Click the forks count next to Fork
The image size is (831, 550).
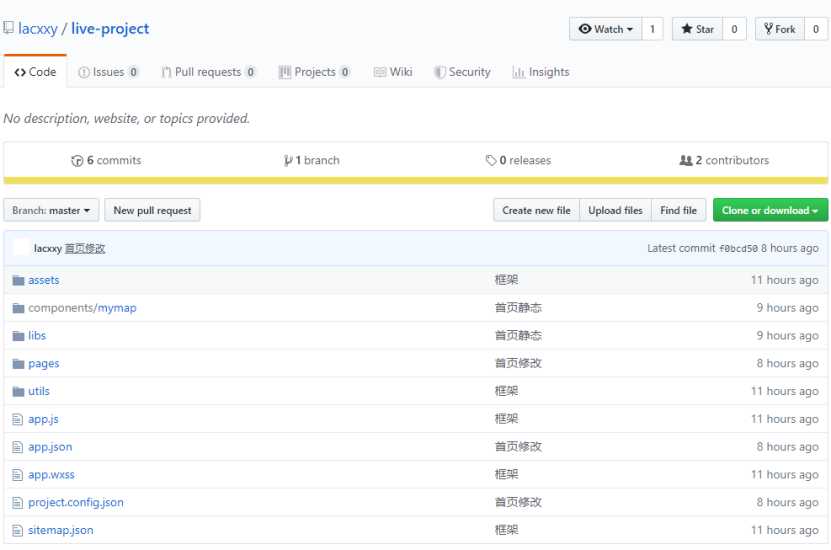pyautogui.click(x=816, y=29)
